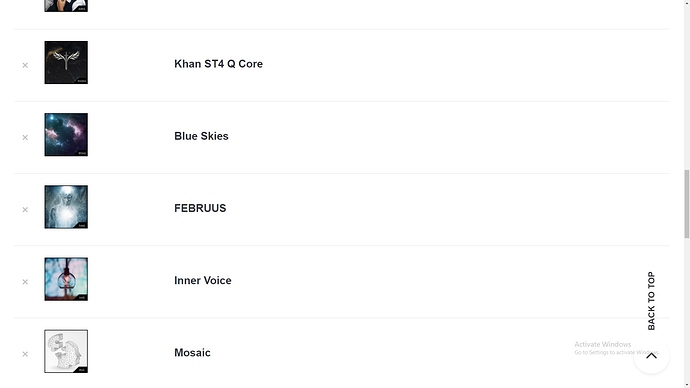Click the BACK TO TOP vertical text
The width and height of the screenshot is (690, 388).
tap(651, 301)
